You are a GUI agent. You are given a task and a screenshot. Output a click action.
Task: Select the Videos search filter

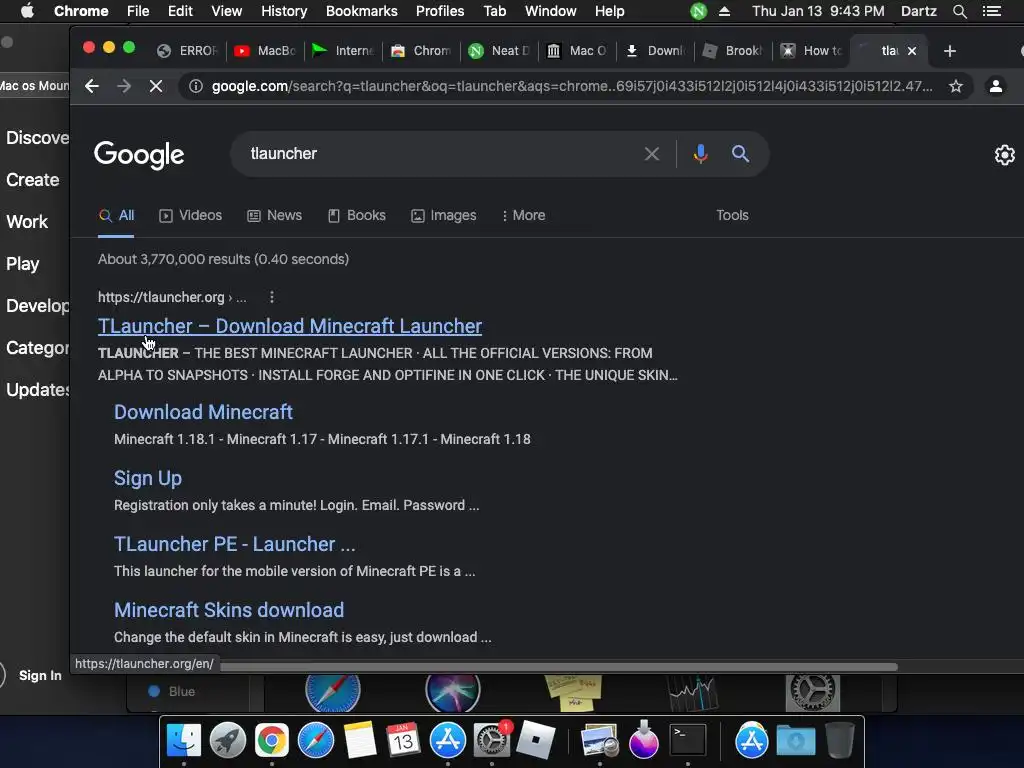pos(190,216)
